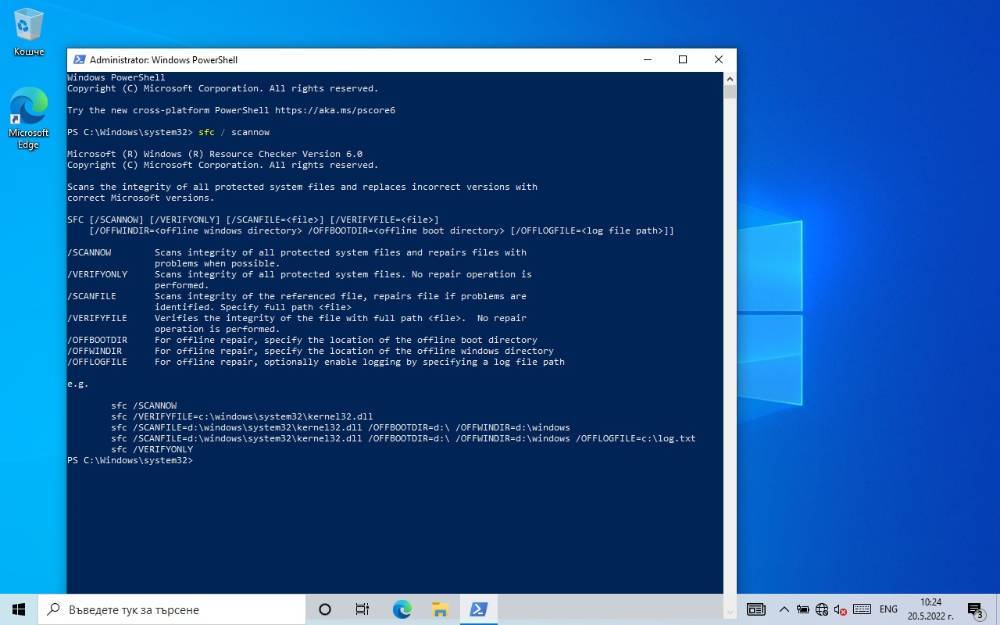This screenshot has height=625, width=1000.
Task: Open the network globe tray icon
Action: [821, 610]
